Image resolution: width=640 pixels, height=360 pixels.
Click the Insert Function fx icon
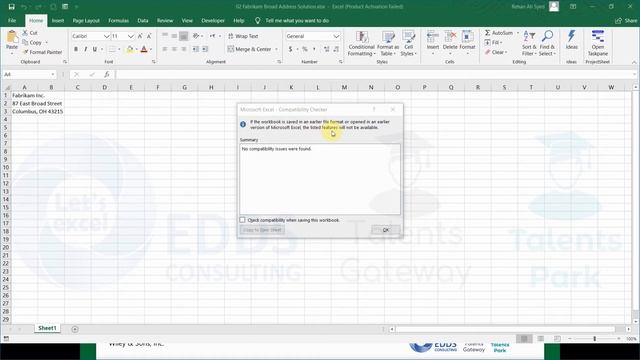[x=107, y=74]
